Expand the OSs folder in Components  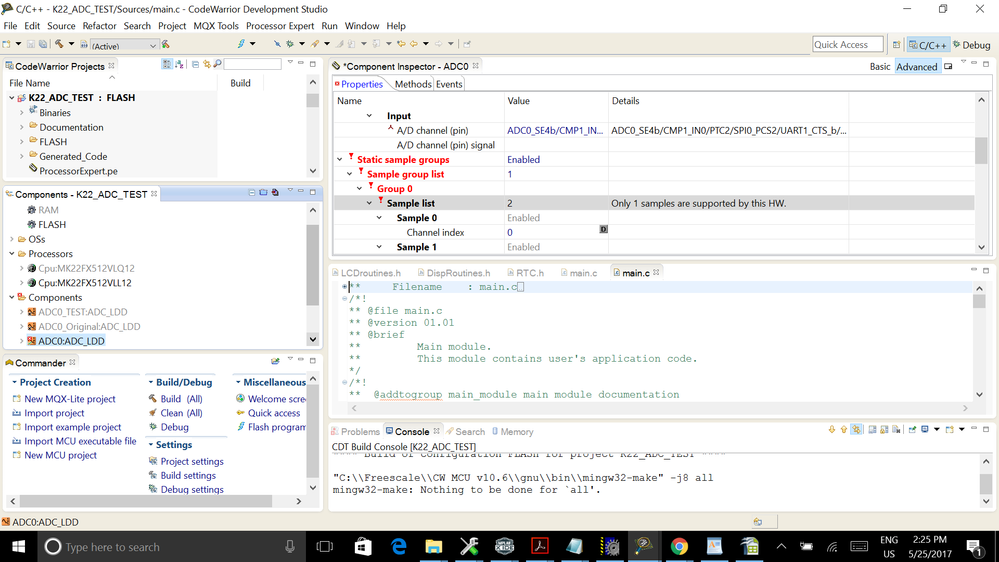12,240
